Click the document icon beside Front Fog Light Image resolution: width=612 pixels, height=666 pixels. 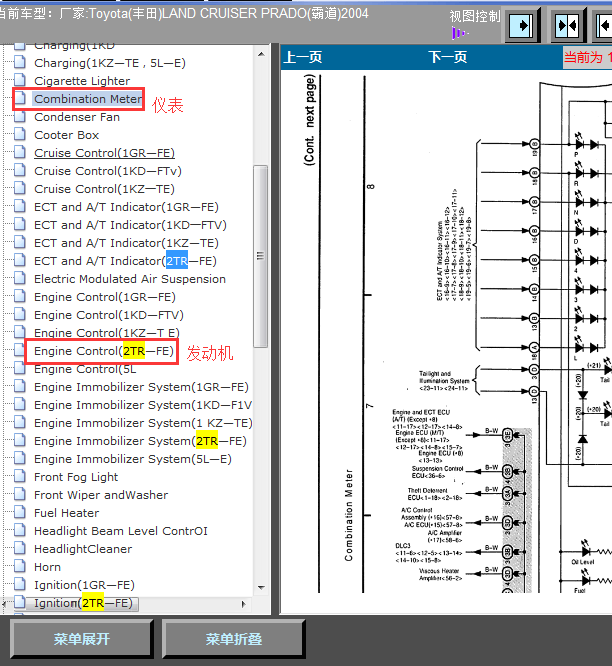tap(20, 476)
